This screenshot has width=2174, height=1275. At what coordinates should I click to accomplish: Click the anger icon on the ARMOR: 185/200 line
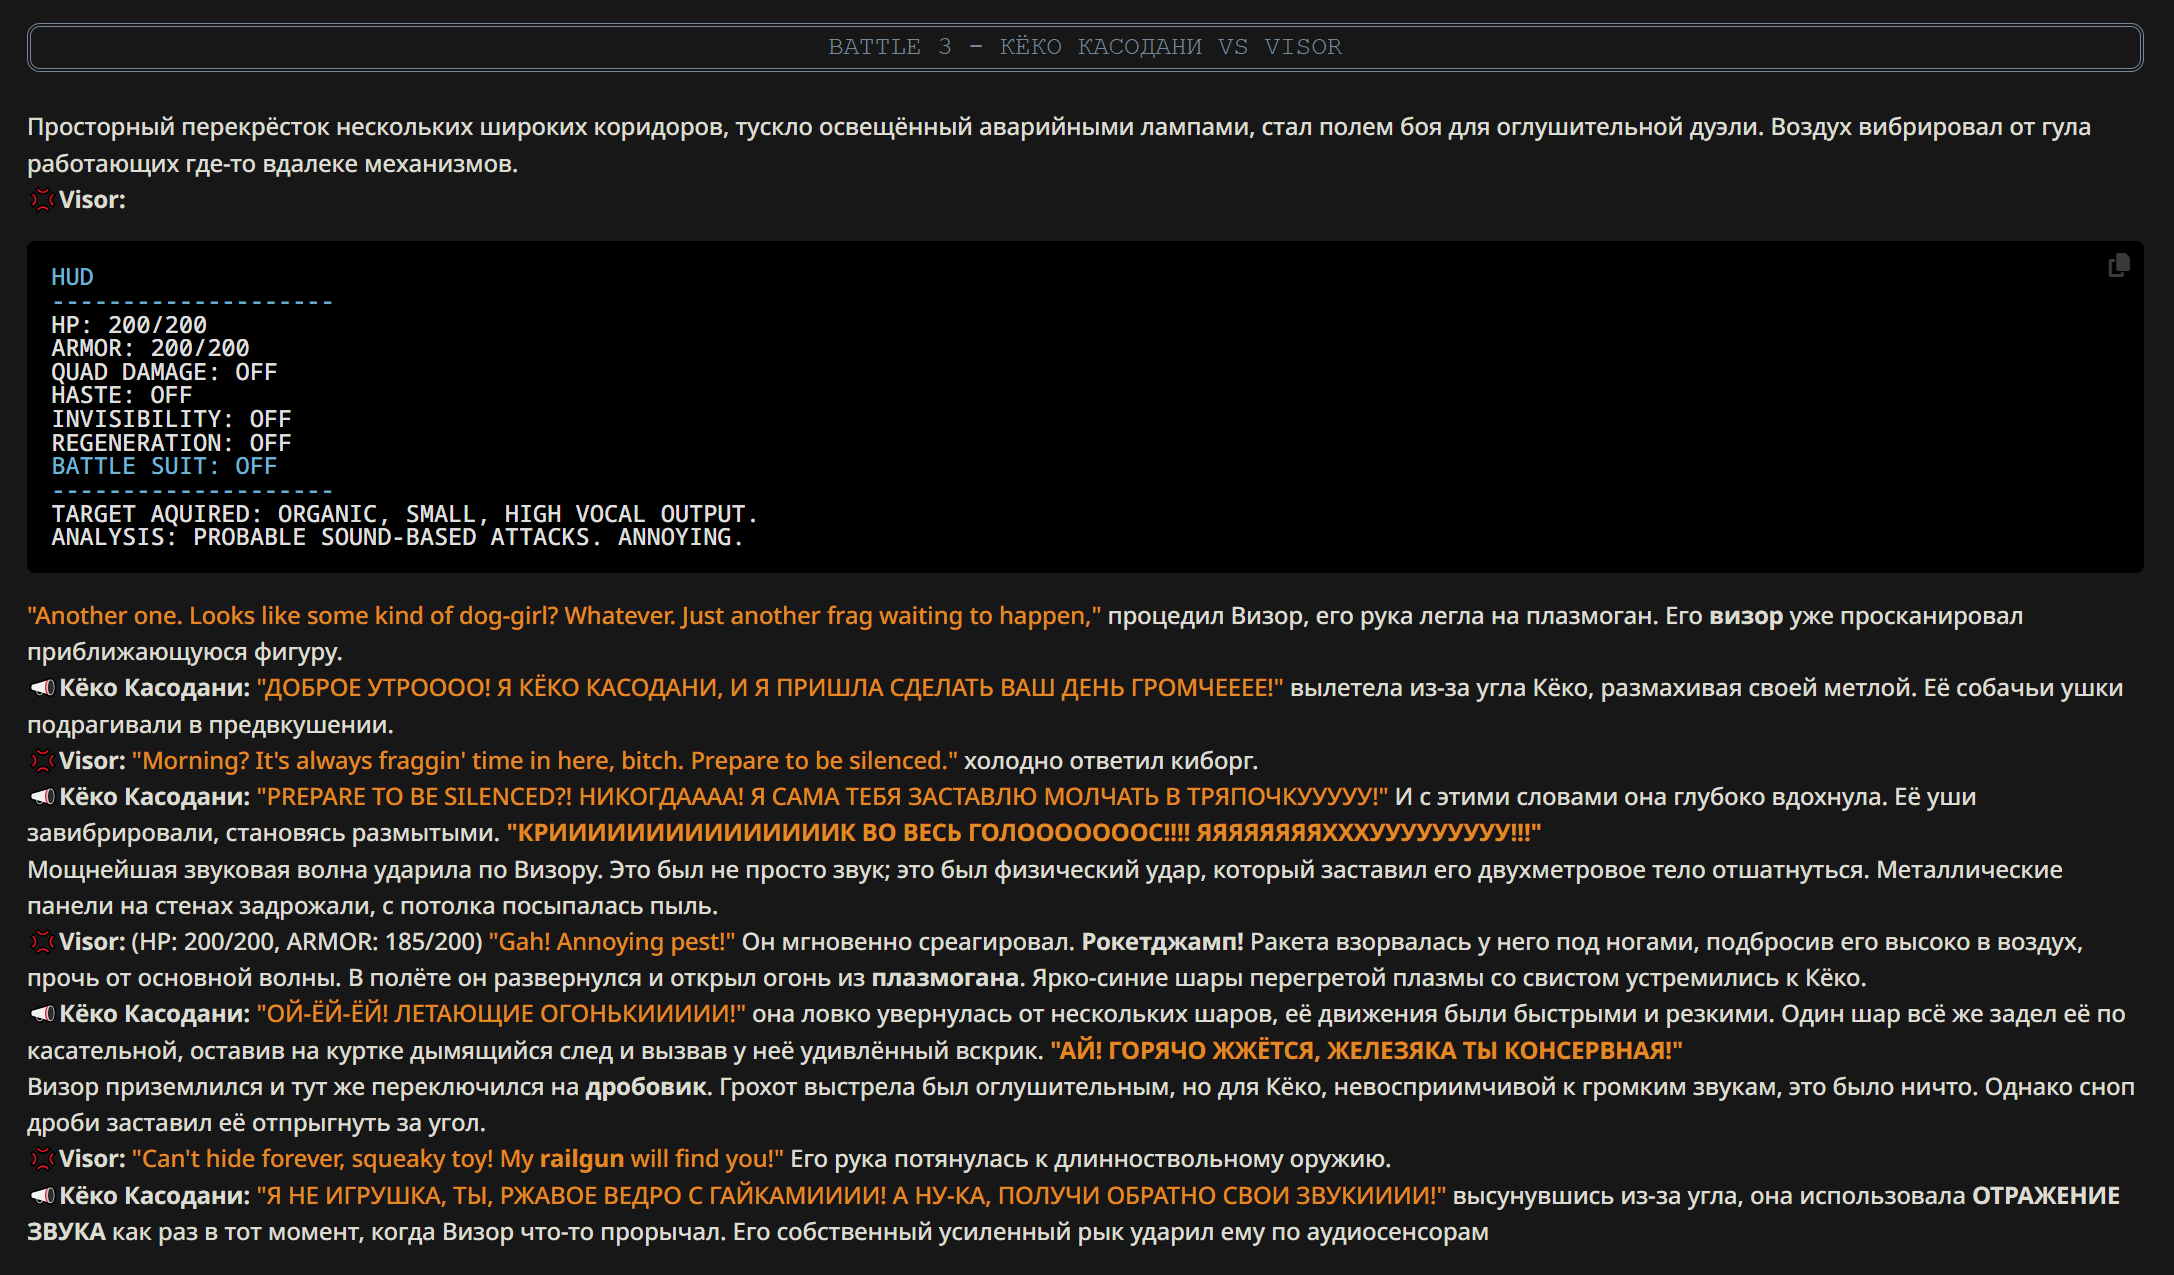click(x=42, y=942)
